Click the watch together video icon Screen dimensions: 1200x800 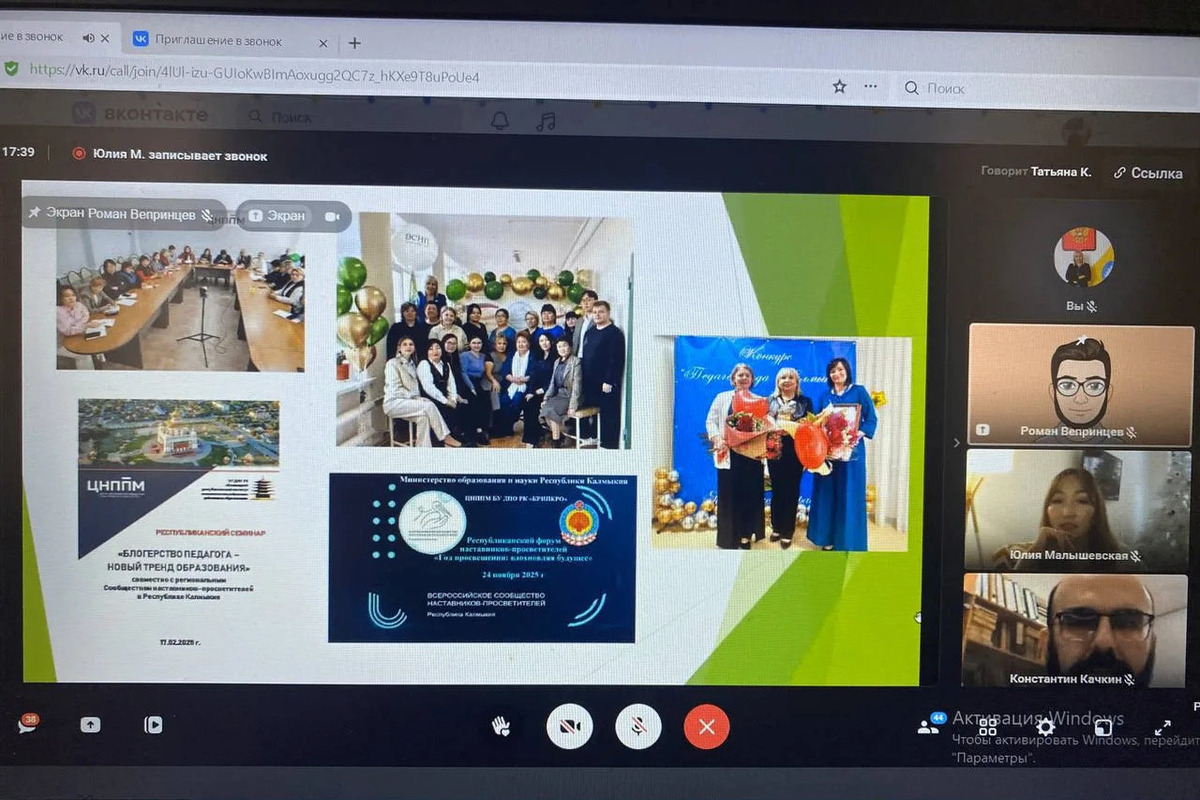click(x=153, y=725)
